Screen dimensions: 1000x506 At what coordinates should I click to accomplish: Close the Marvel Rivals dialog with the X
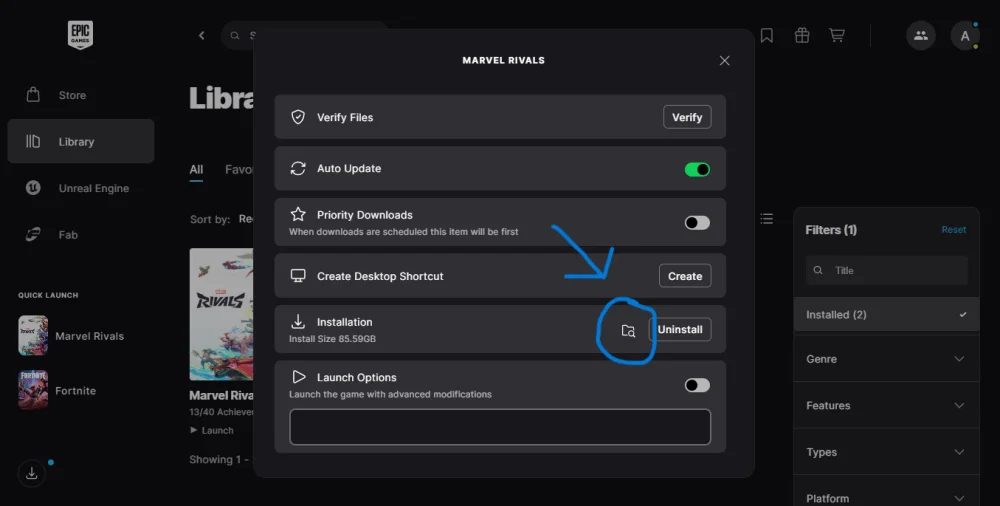pos(724,61)
